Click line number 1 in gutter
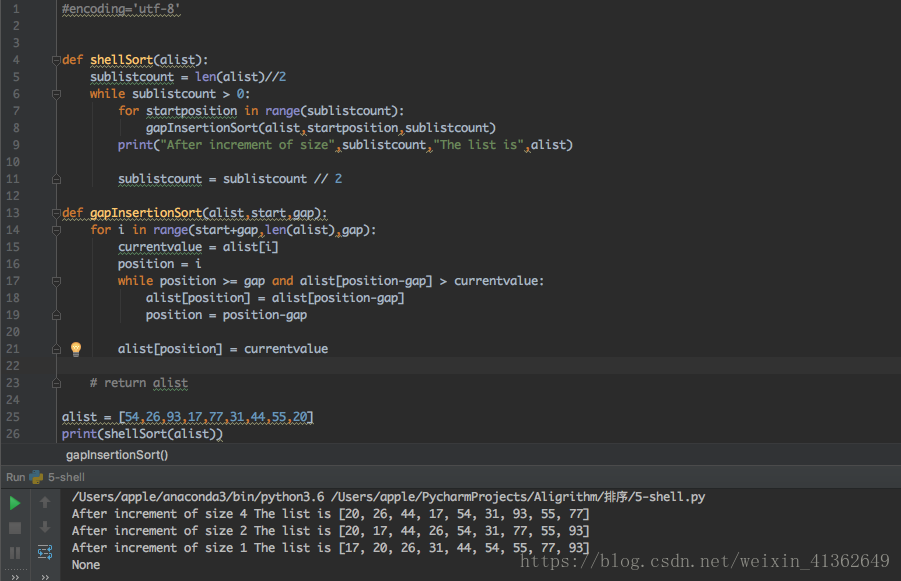Screen dimensions: 901x581 tap(16, 9)
